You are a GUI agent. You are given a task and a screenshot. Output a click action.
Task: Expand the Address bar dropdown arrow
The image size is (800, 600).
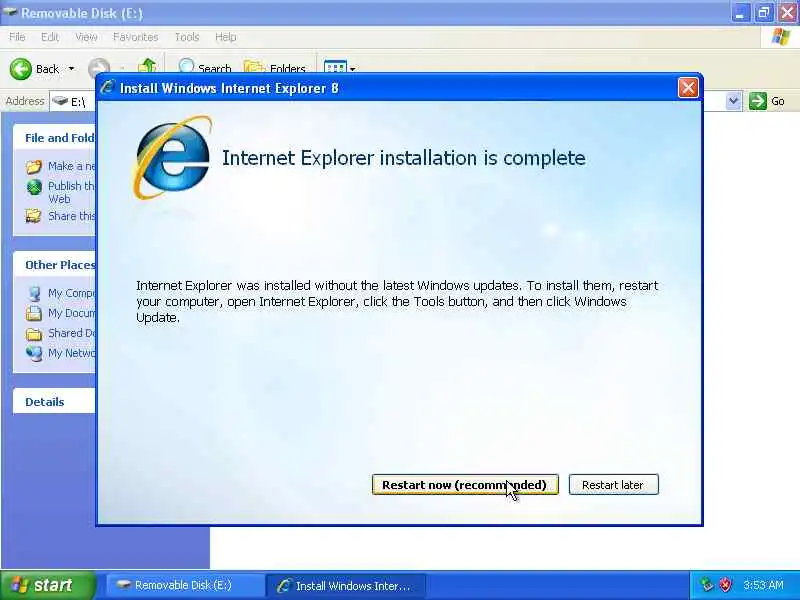coord(733,101)
